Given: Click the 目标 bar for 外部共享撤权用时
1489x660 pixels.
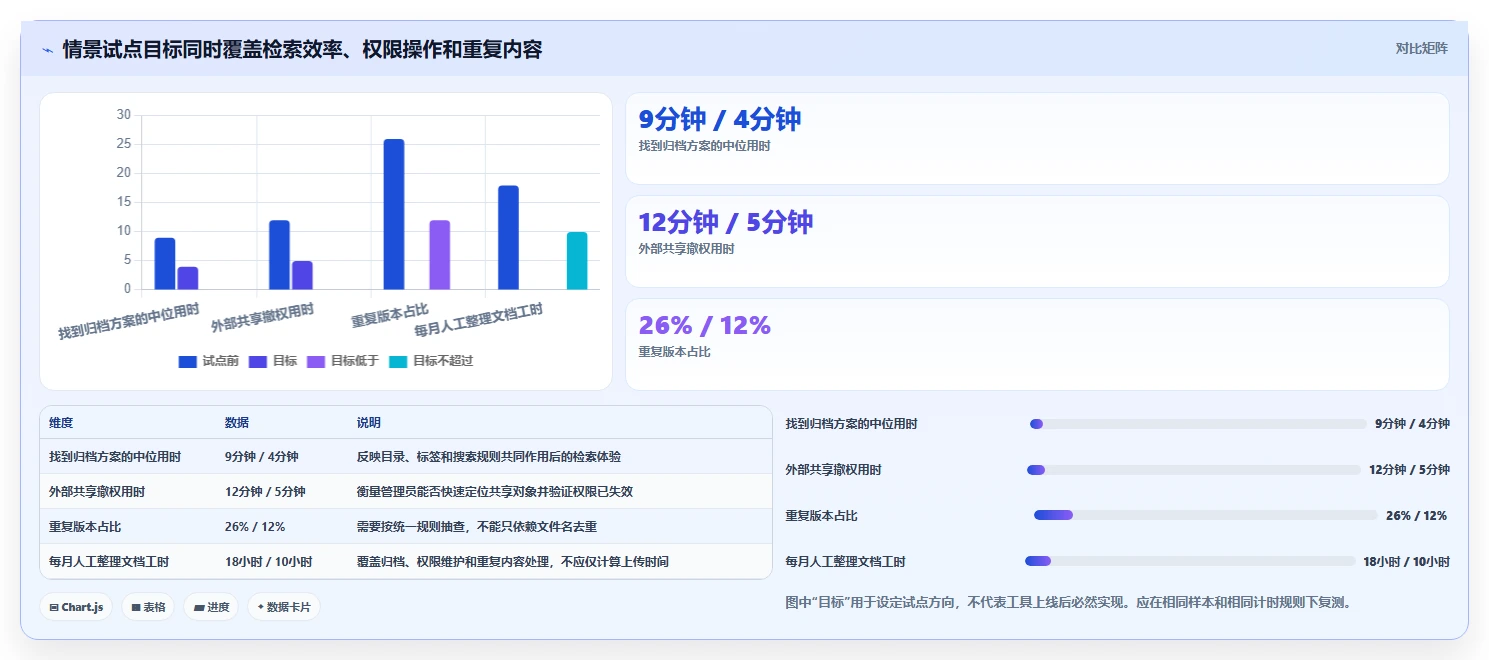Looking at the screenshot, I should pyautogui.click(x=302, y=275).
